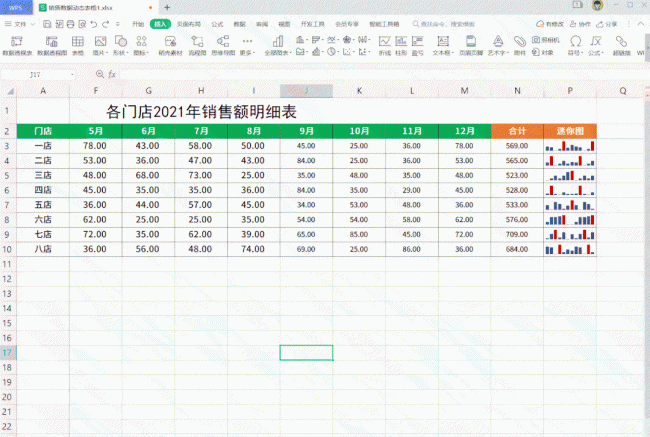Click the new tab plus button
This screenshot has width=650, height=437.
pos(167,7)
